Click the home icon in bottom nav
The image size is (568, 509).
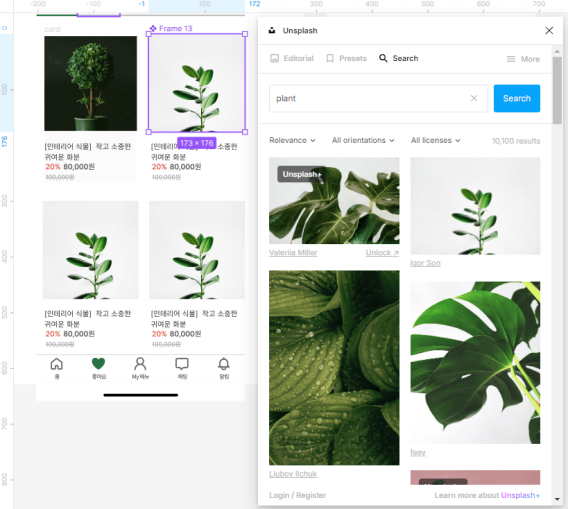click(57, 364)
